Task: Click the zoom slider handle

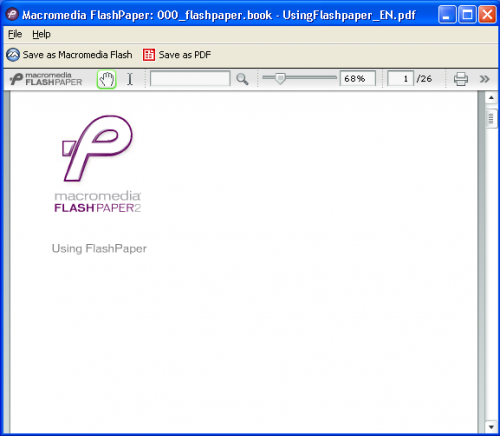Action: 280,79
